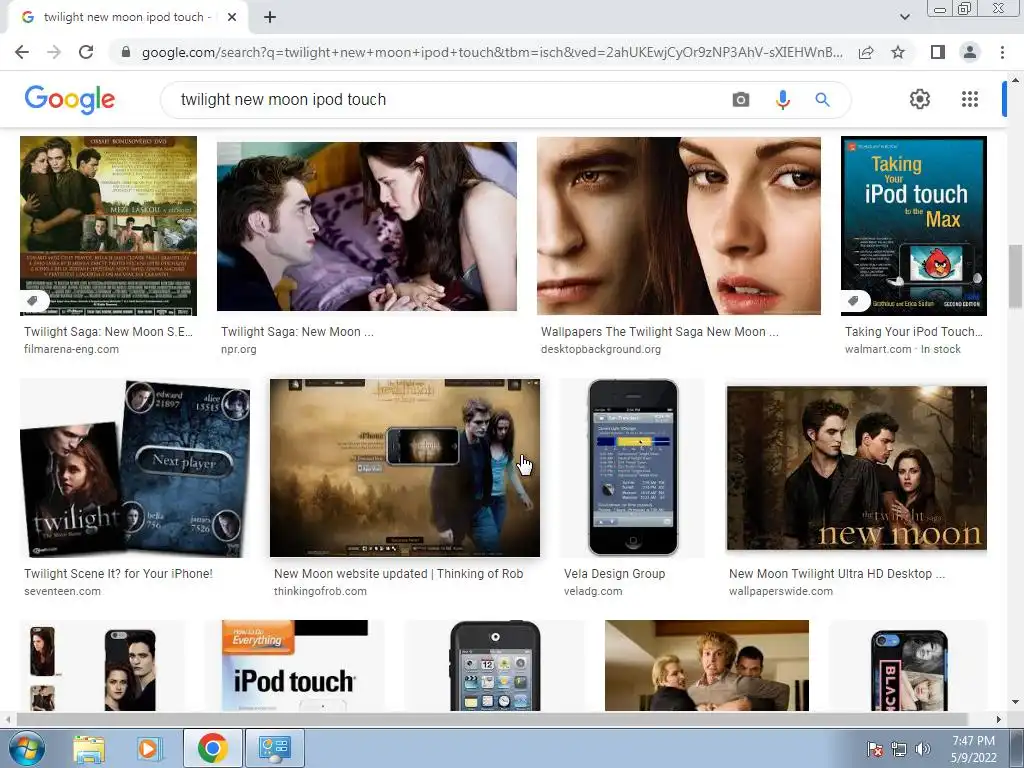Open Windows Explorer from taskbar

pos(89,748)
